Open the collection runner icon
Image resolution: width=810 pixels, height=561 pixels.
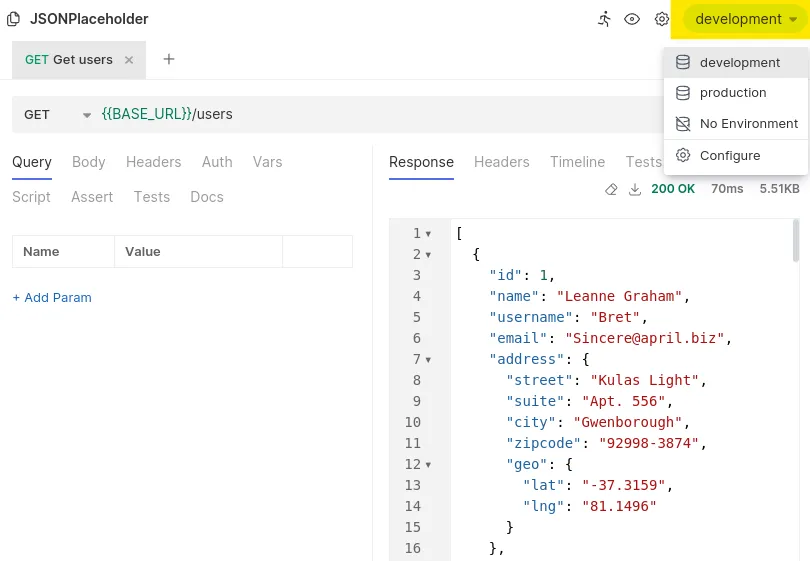604,19
